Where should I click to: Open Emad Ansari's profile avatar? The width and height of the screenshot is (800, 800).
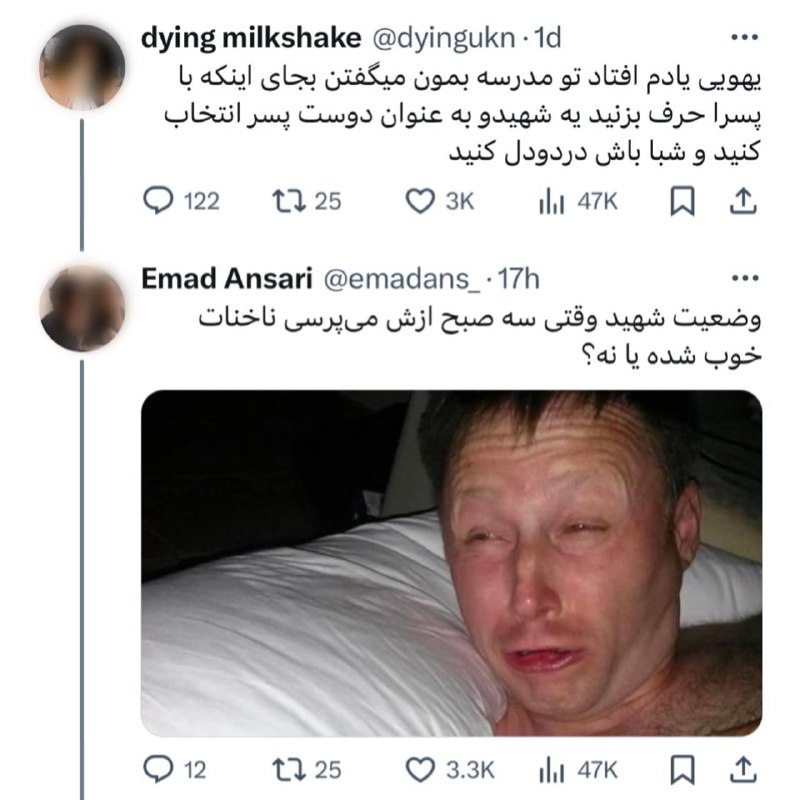point(82,309)
